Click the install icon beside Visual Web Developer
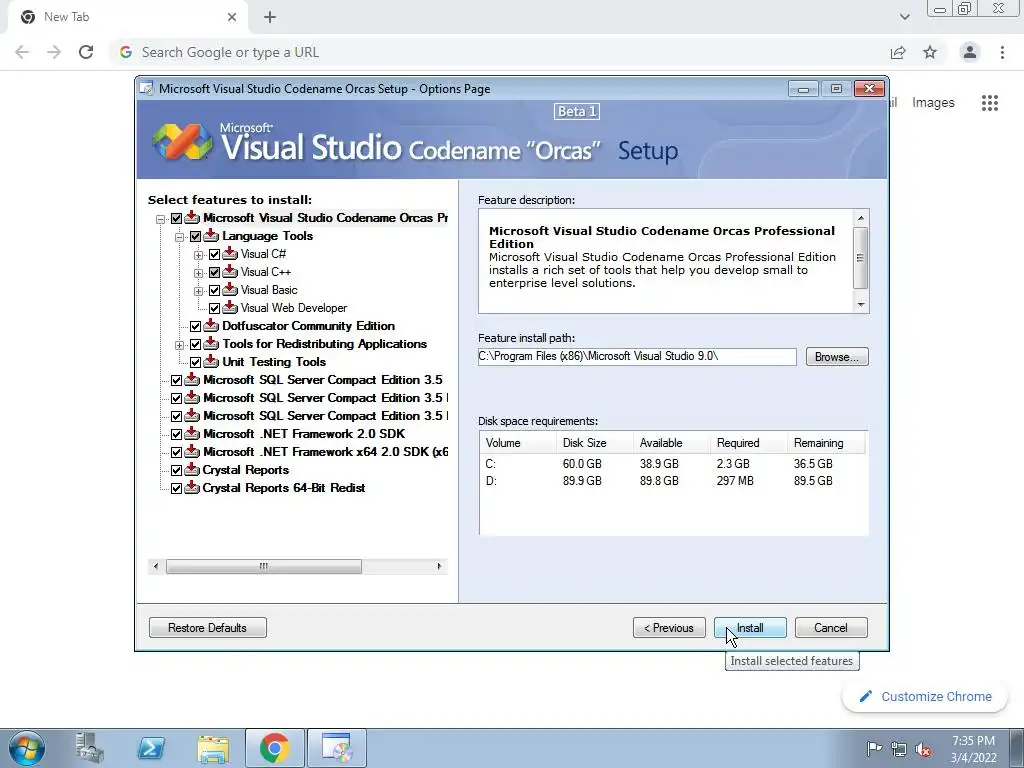Image resolution: width=1024 pixels, height=768 pixels. point(230,308)
